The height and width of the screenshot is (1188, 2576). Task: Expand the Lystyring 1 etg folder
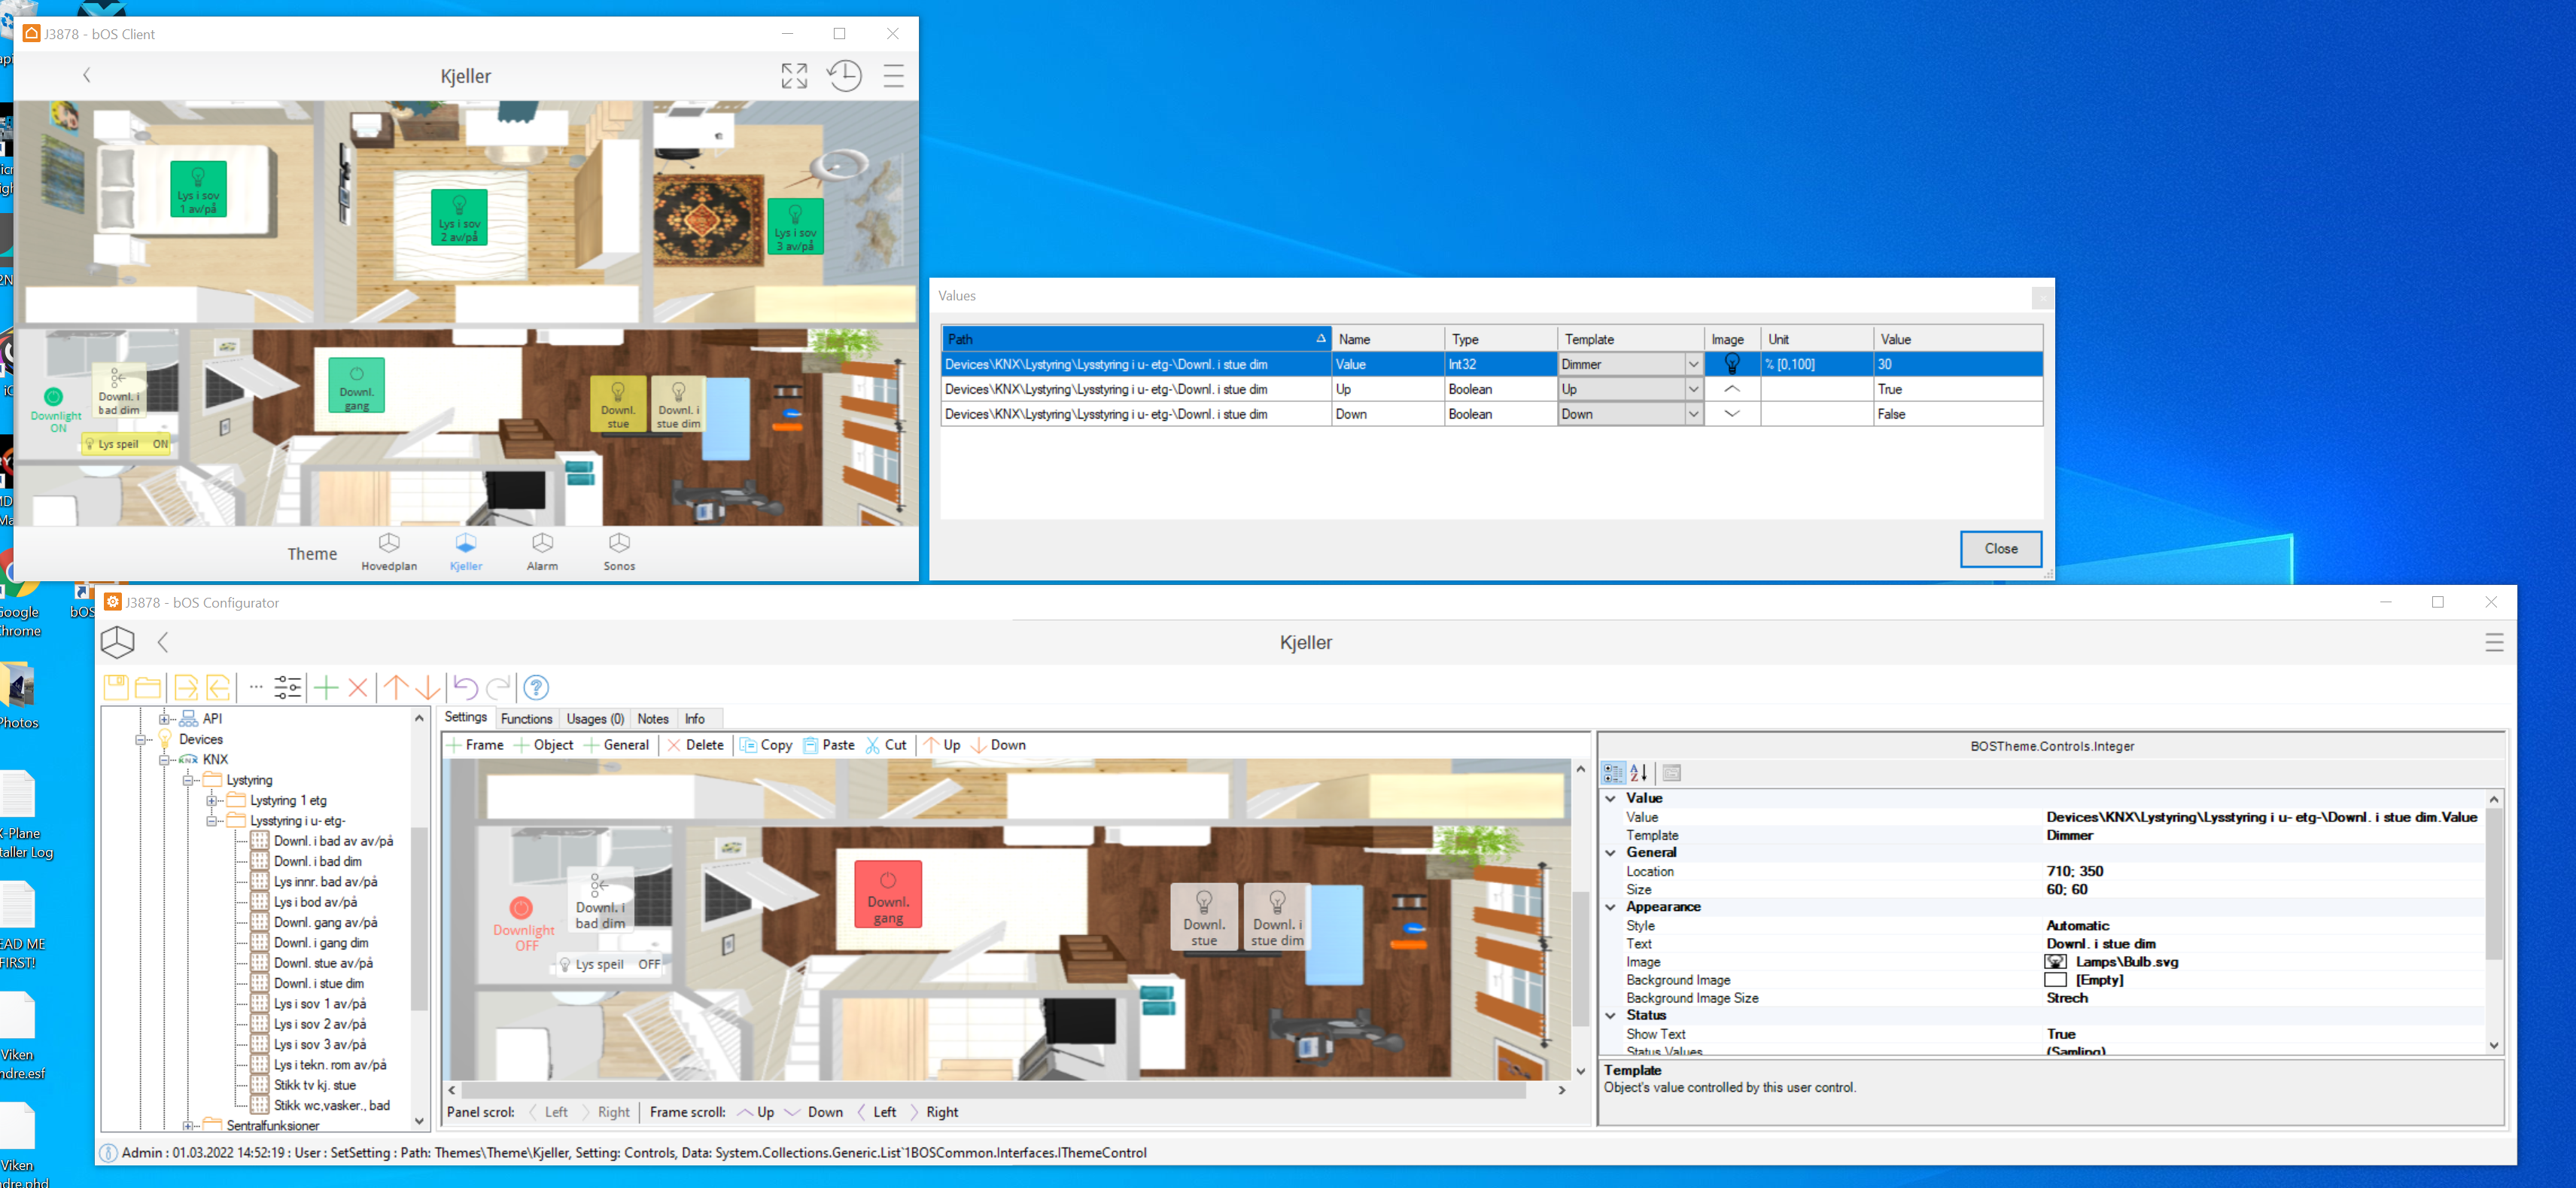tap(212, 801)
